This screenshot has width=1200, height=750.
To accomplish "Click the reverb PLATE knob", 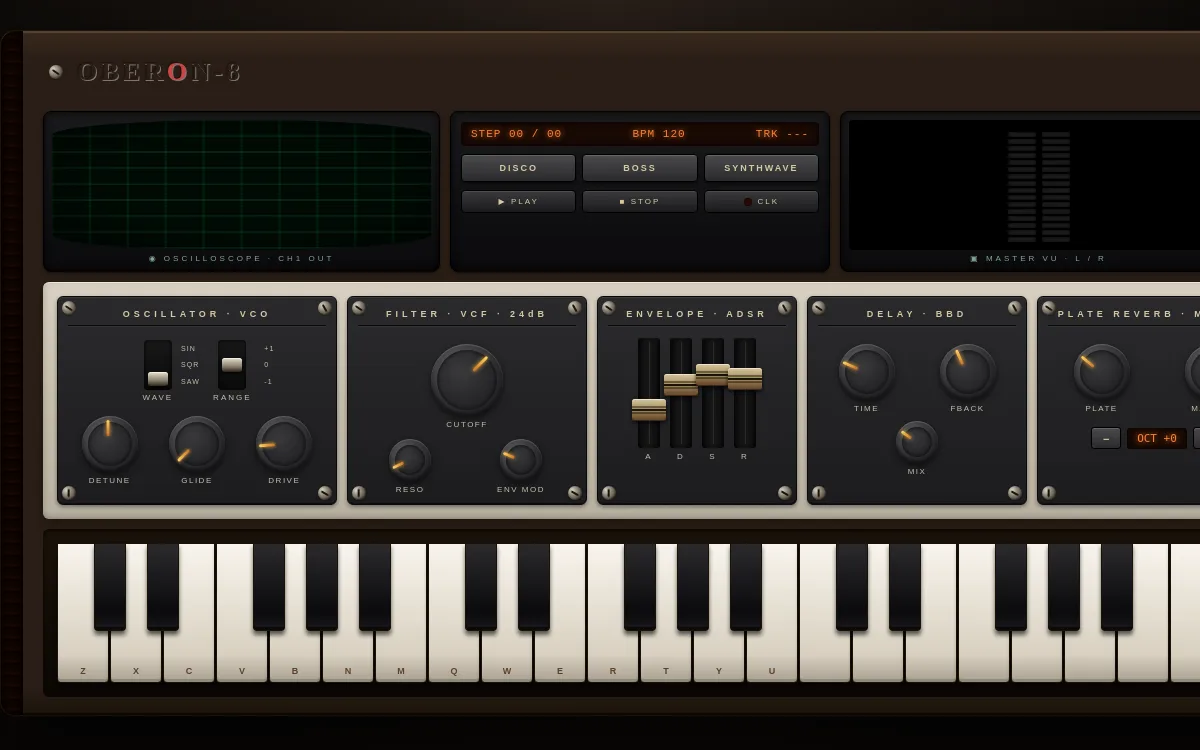I will (1101, 371).
